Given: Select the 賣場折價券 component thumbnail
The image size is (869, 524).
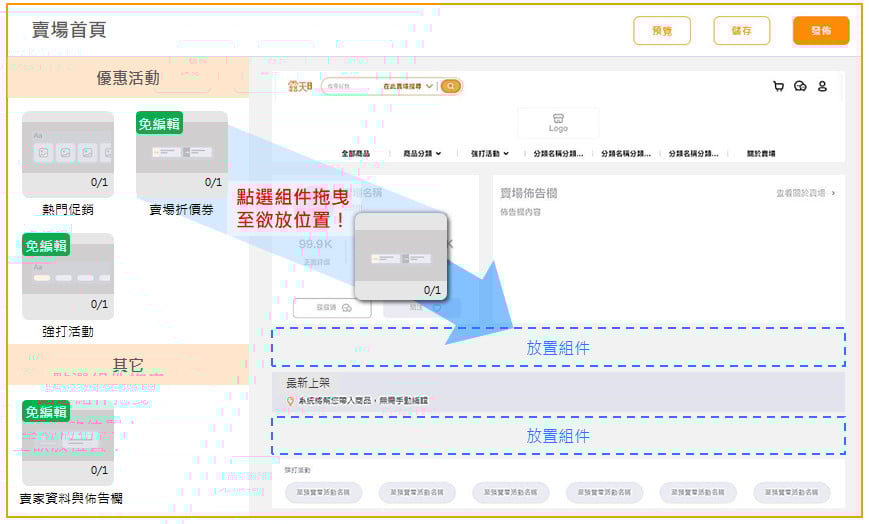Looking at the screenshot, I should (181, 153).
